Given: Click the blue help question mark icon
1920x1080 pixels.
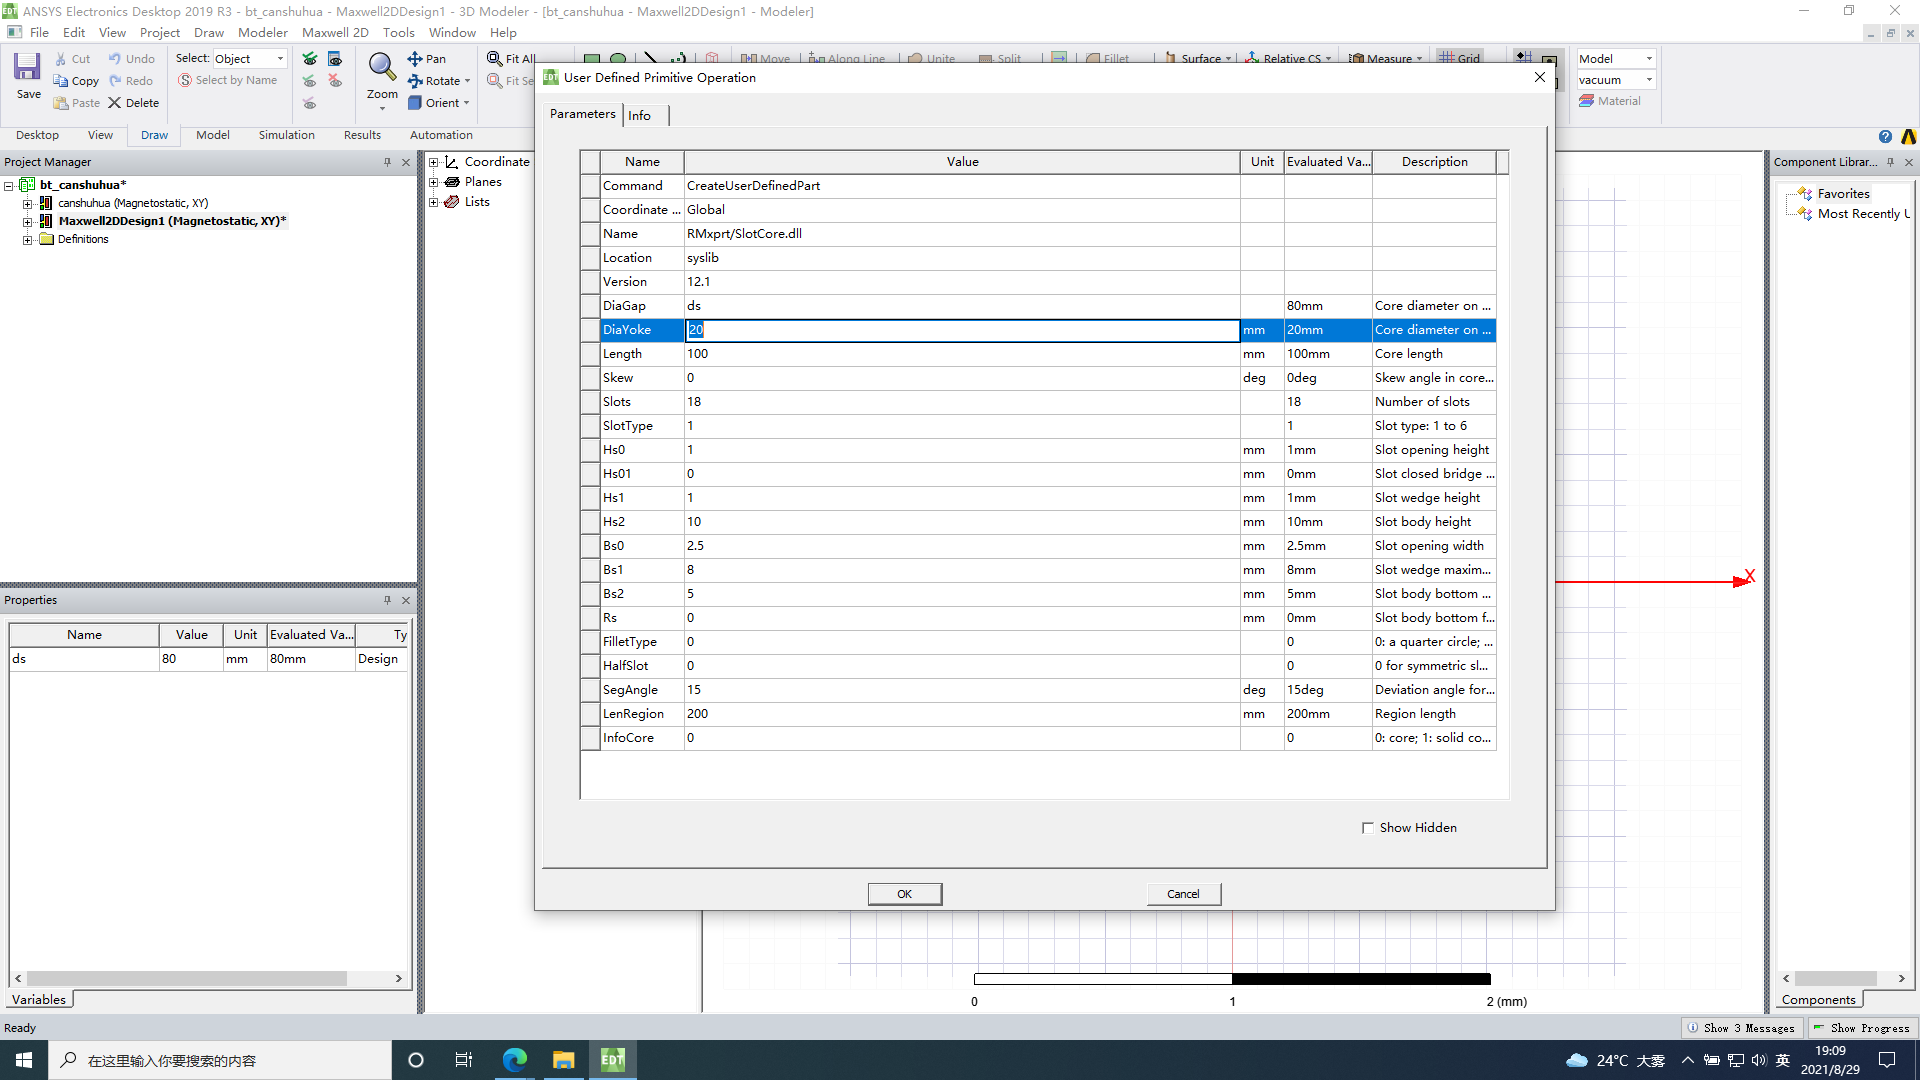Looking at the screenshot, I should pyautogui.click(x=1885, y=137).
